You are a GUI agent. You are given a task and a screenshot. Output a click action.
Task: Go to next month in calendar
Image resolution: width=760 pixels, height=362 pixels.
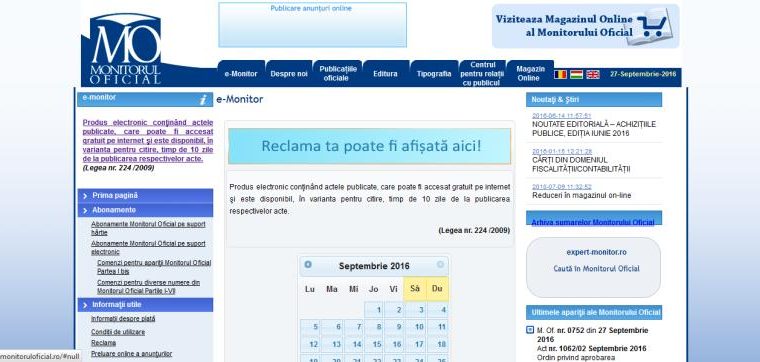click(440, 265)
